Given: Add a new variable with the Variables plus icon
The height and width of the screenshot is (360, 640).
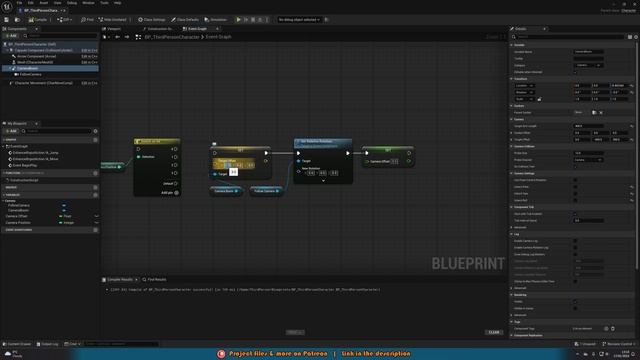Looking at the screenshot, I should point(96,195).
